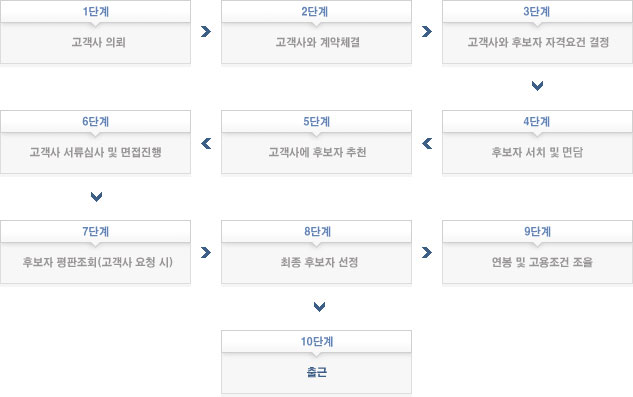The image size is (633, 397).
Task: Click the 출근 final step text
Action: click(x=317, y=372)
